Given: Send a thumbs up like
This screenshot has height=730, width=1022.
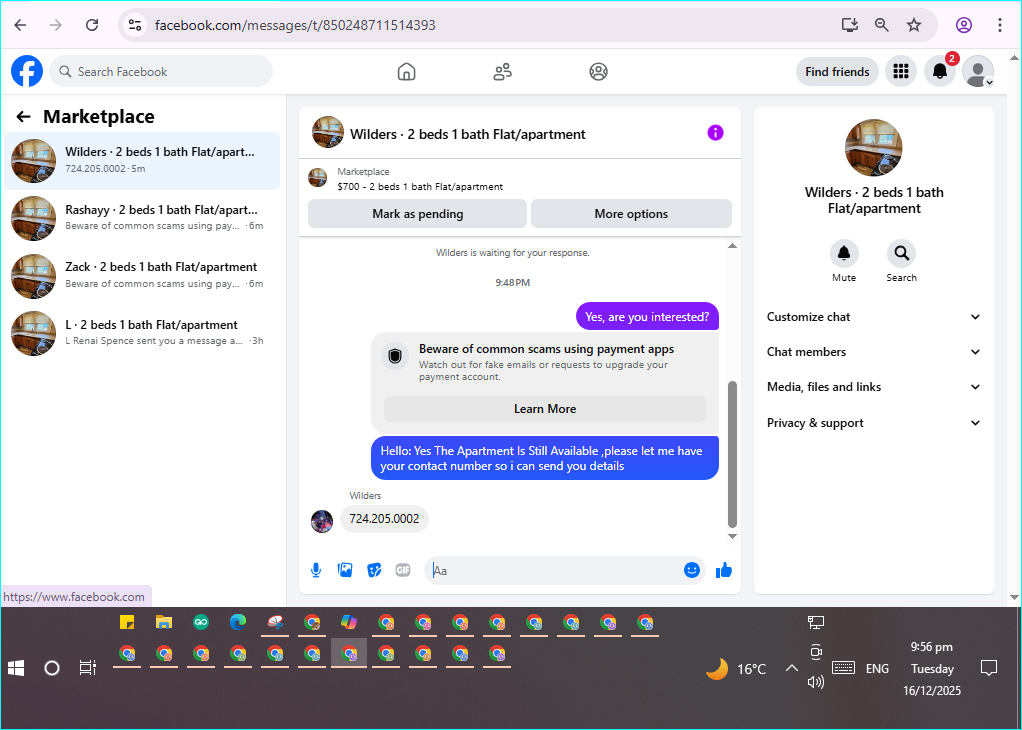Looking at the screenshot, I should click(724, 570).
